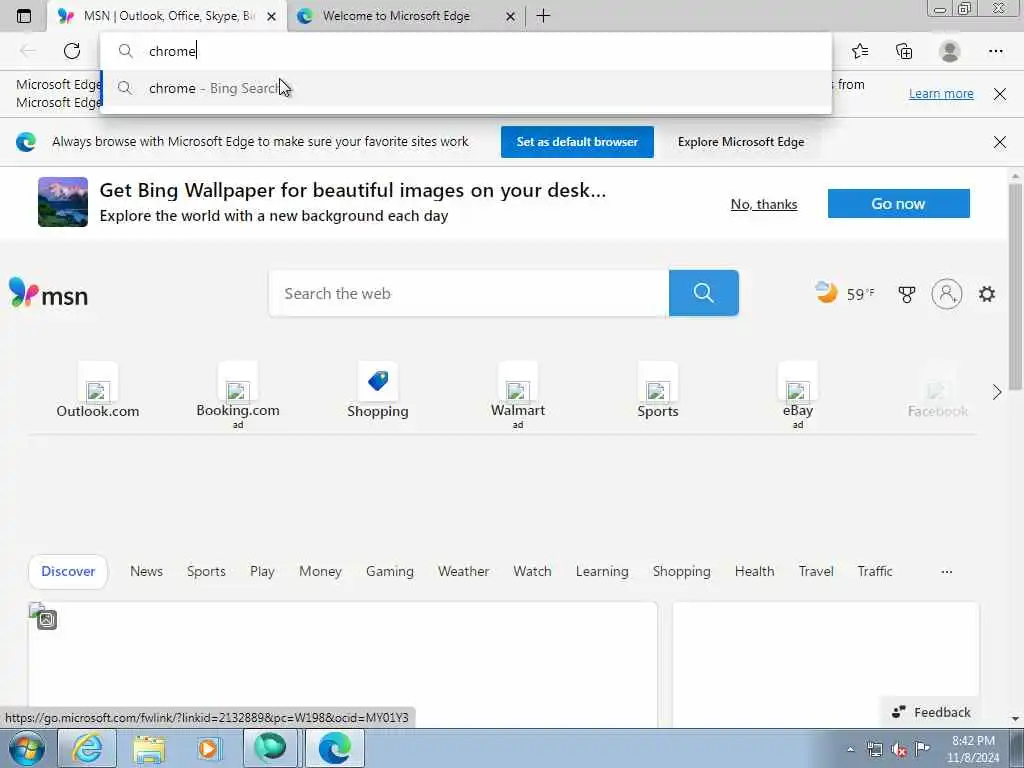Add a new tab with the plus icon

pos(543,16)
